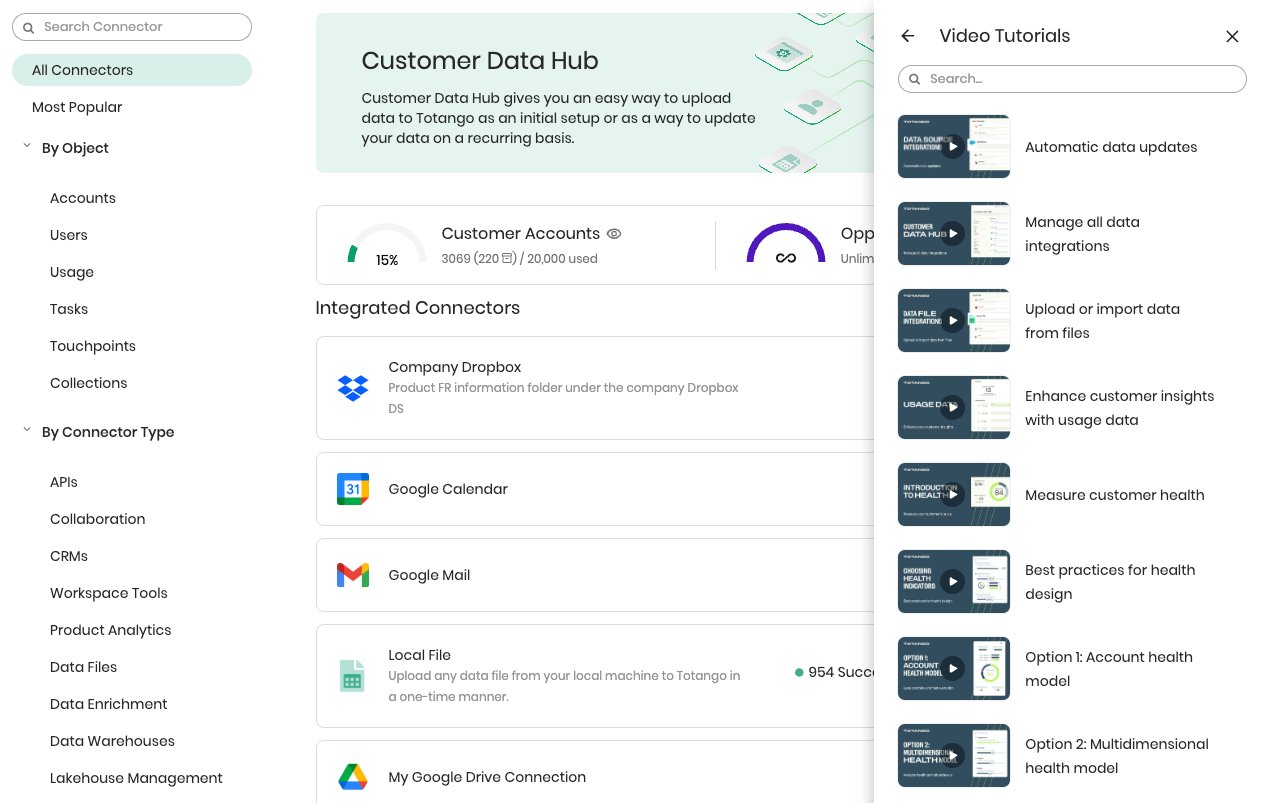This screenshot has width=1267, height=803.
Task: Open the Manage all data integrations title
Action: [x=1082, y=234]
